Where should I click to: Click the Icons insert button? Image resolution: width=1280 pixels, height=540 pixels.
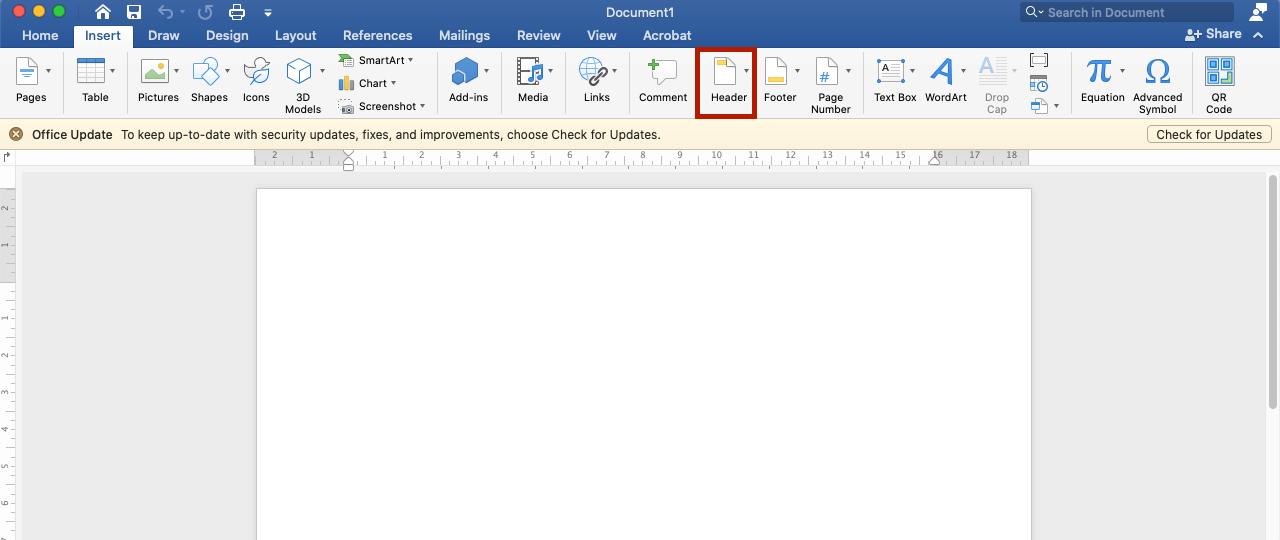point(256,72)
